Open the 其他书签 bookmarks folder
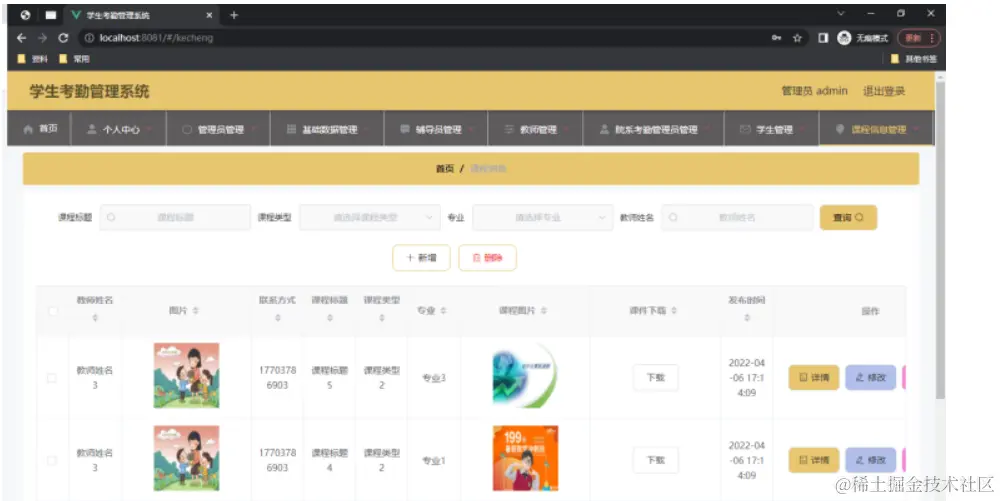The width and height of the screenshot is (1001, 501). 914,59
